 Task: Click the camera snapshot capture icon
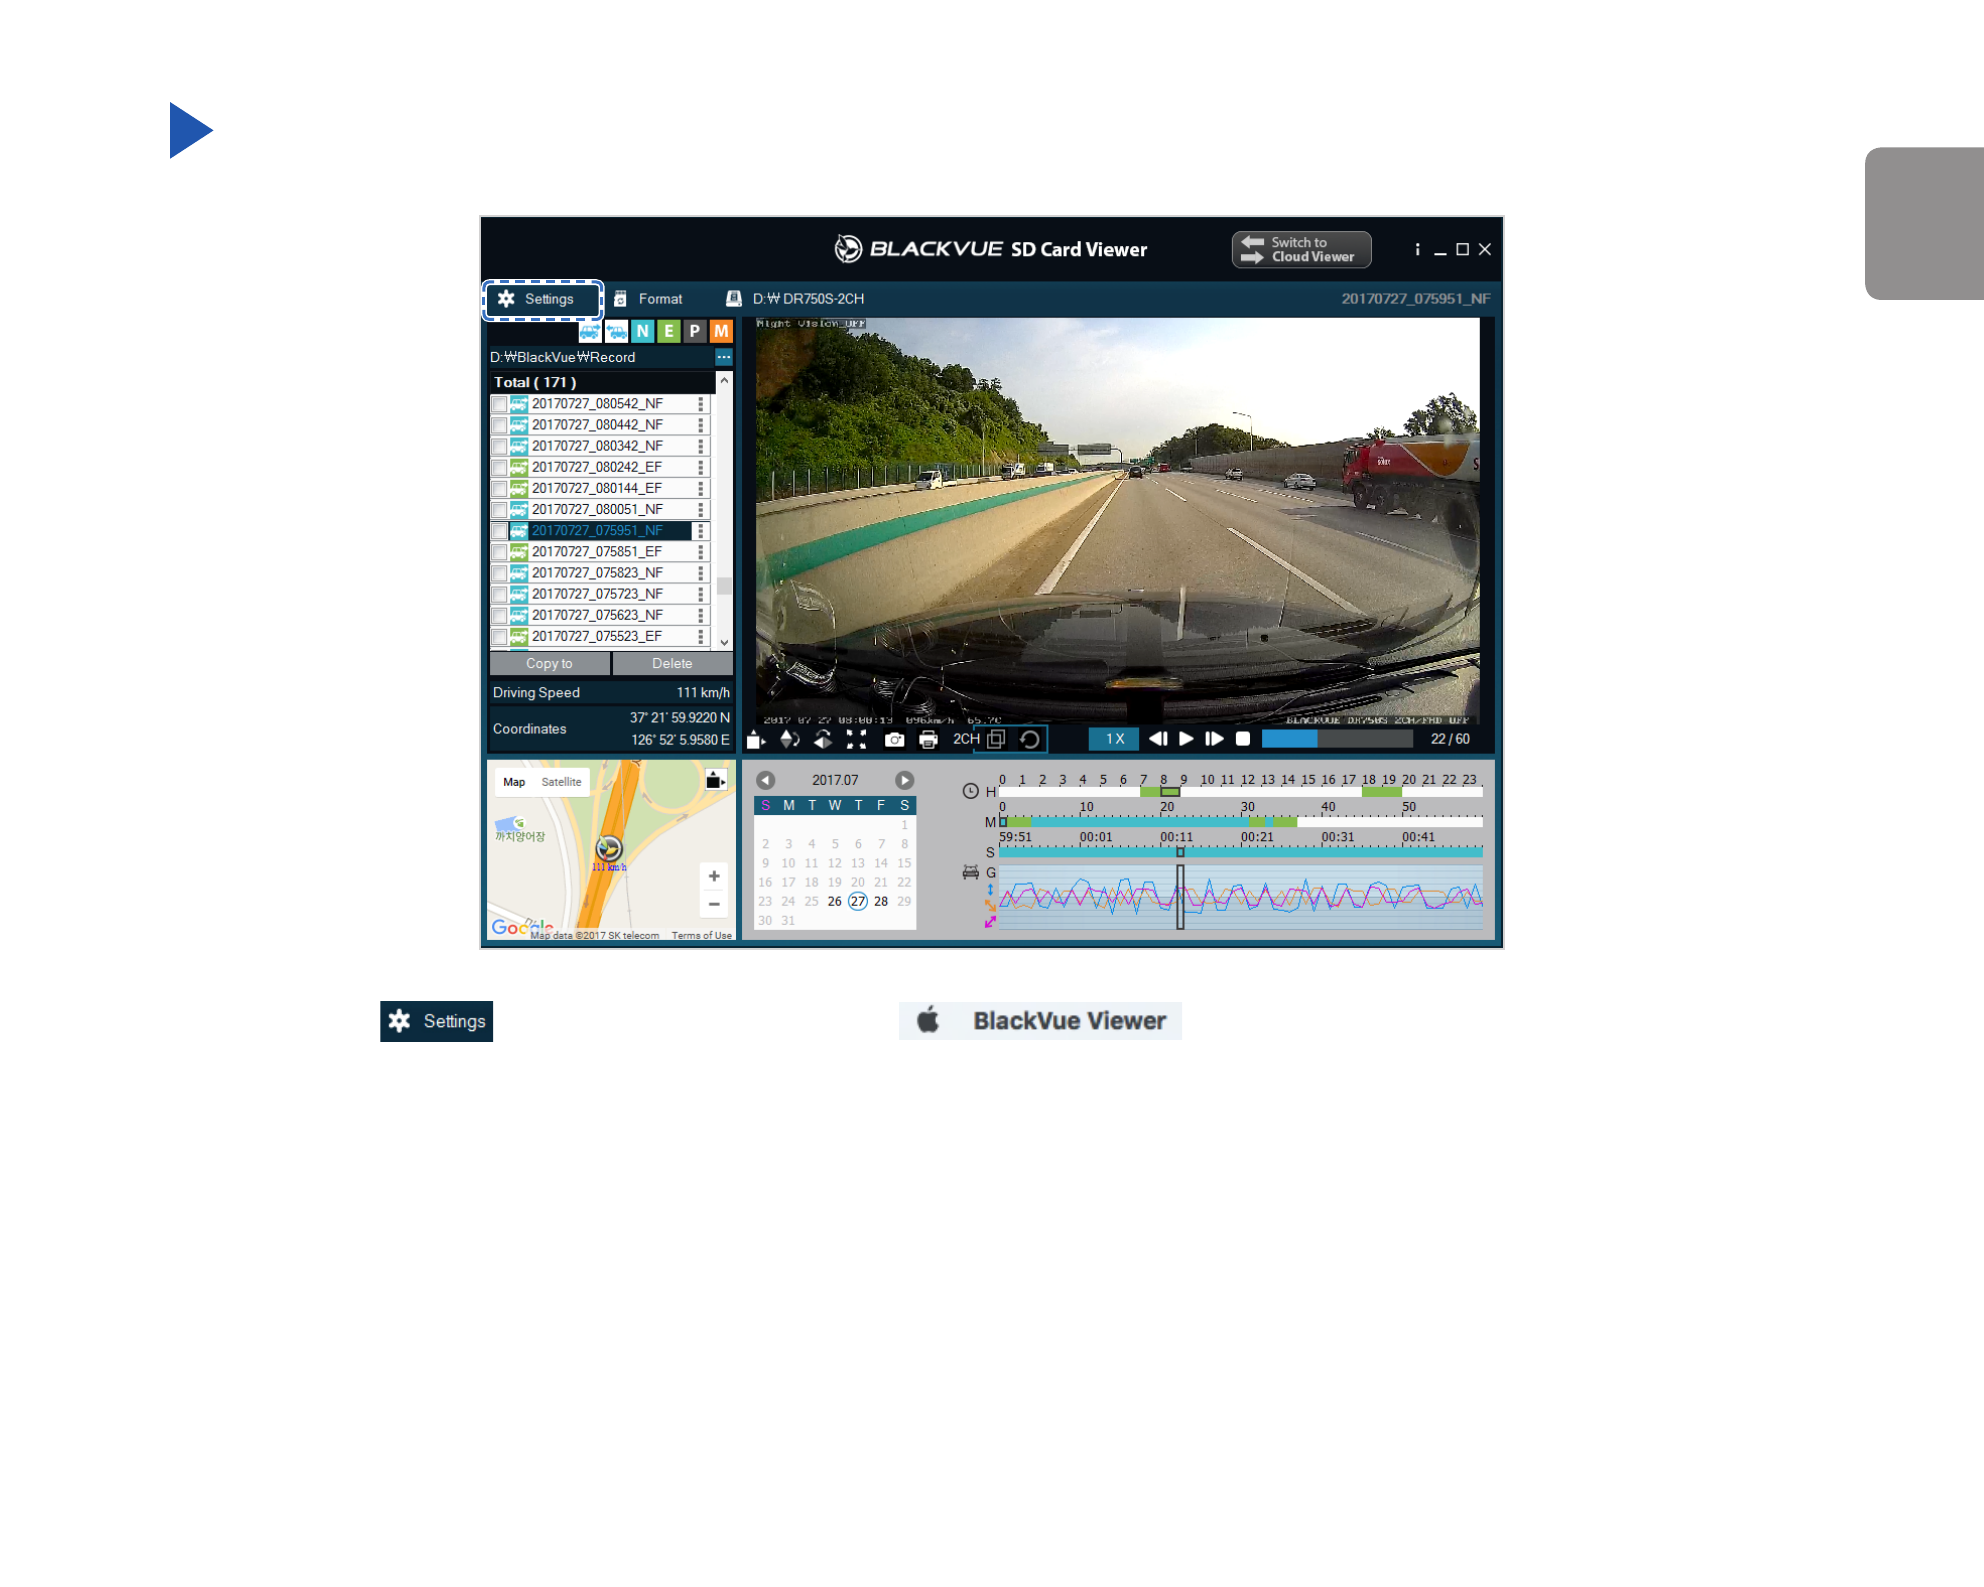click(894, 740)
